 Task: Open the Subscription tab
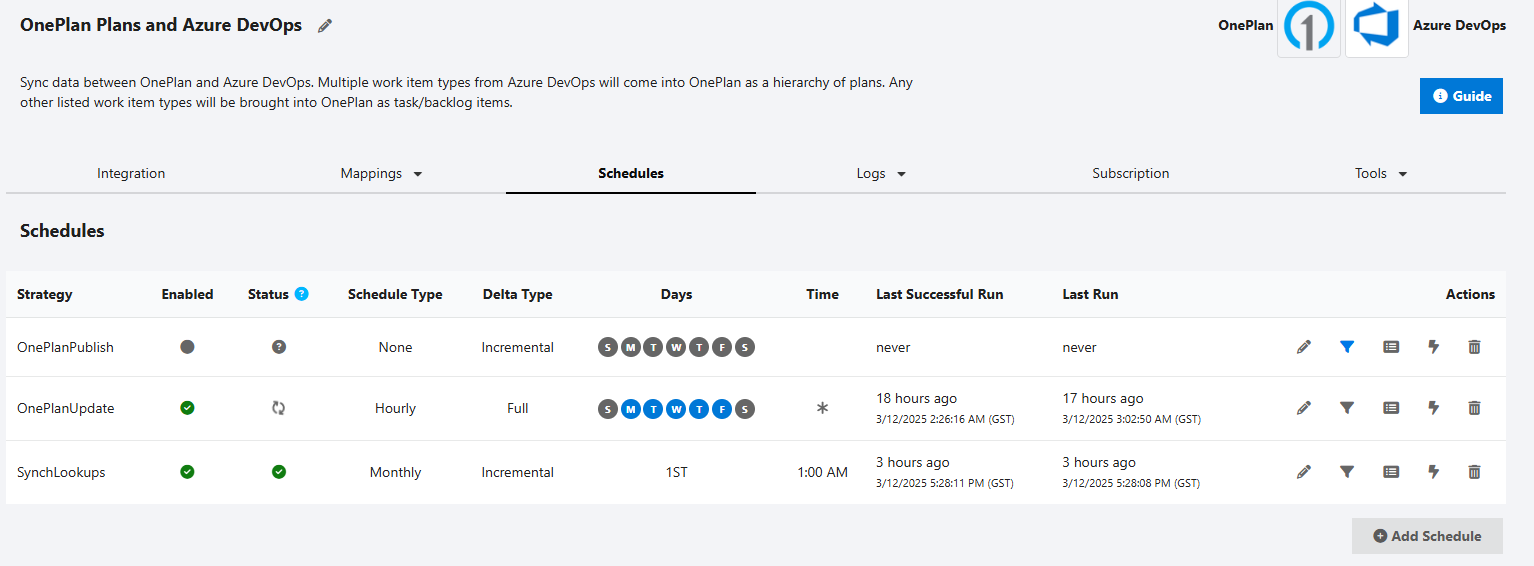point(1131,173)
